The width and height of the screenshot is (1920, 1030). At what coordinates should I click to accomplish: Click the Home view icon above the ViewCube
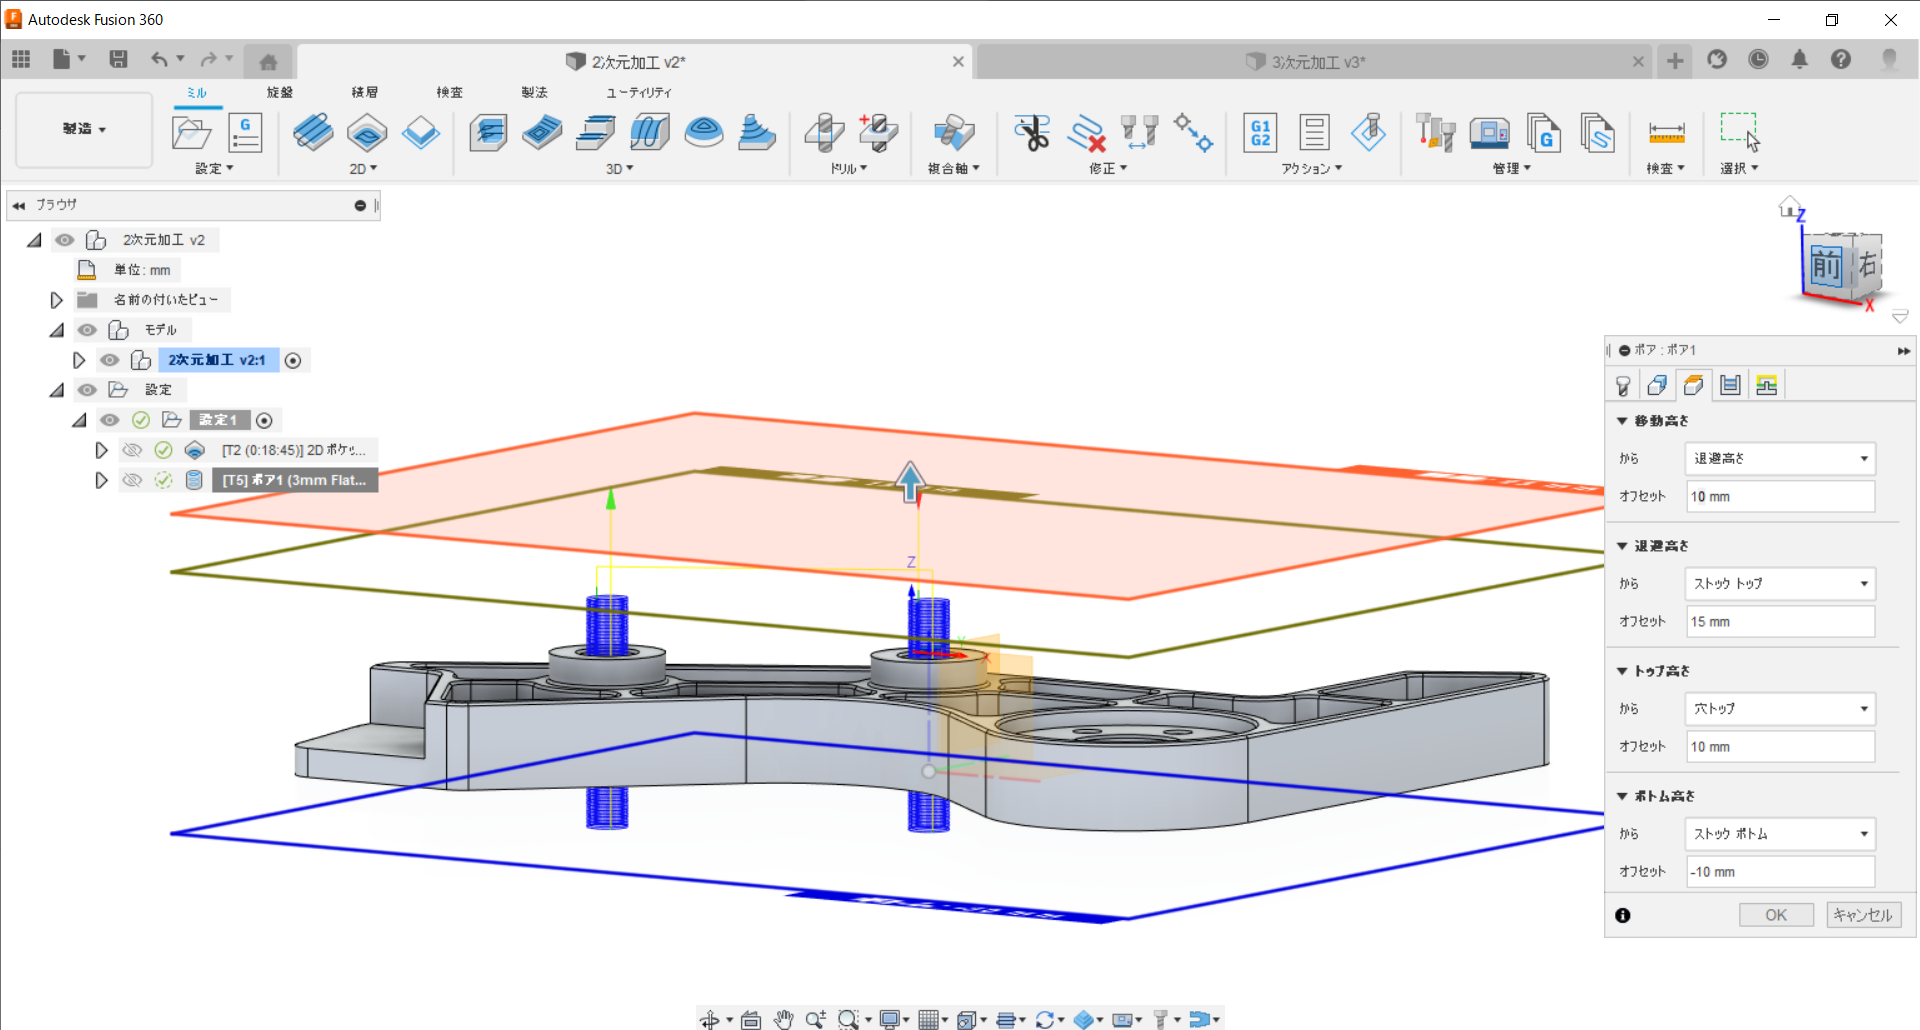(x=1789, y=206)
